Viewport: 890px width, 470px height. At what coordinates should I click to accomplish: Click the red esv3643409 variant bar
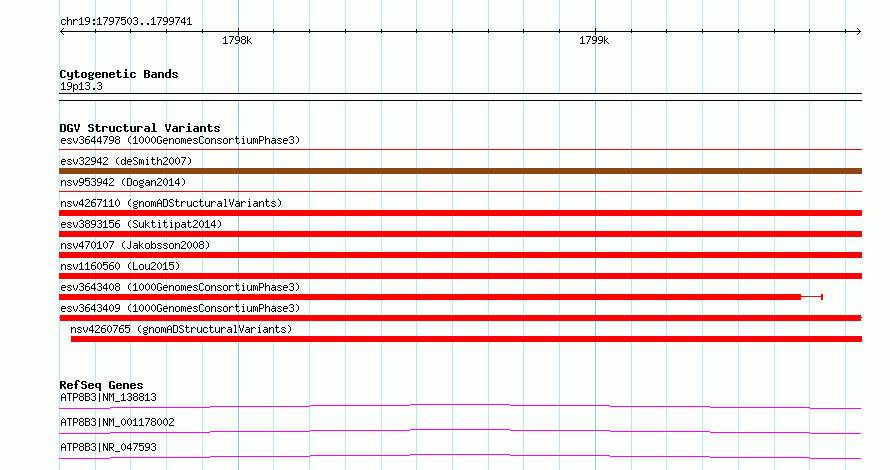tap(460, 318)
